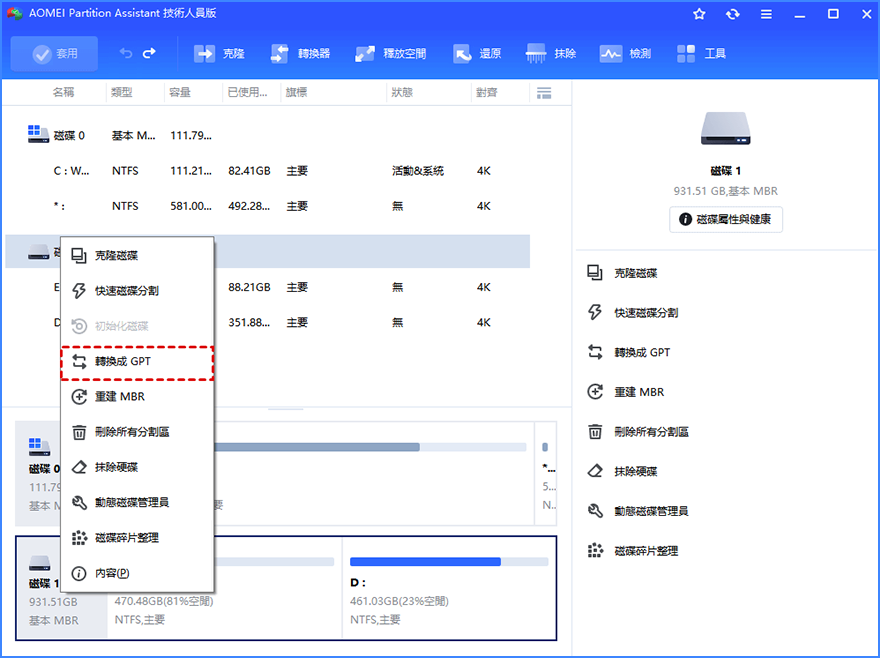Select the small *: partition block on 磁碟 0 map
Viewport: 880px width, 658px height.
point(547,474)
